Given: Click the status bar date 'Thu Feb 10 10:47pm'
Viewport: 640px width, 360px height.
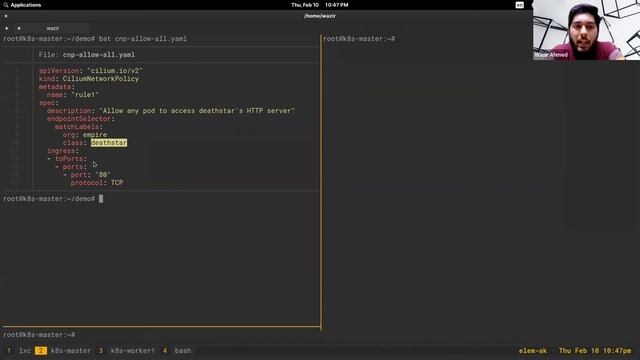Looking at the screenshot, I should pos(595,351).
